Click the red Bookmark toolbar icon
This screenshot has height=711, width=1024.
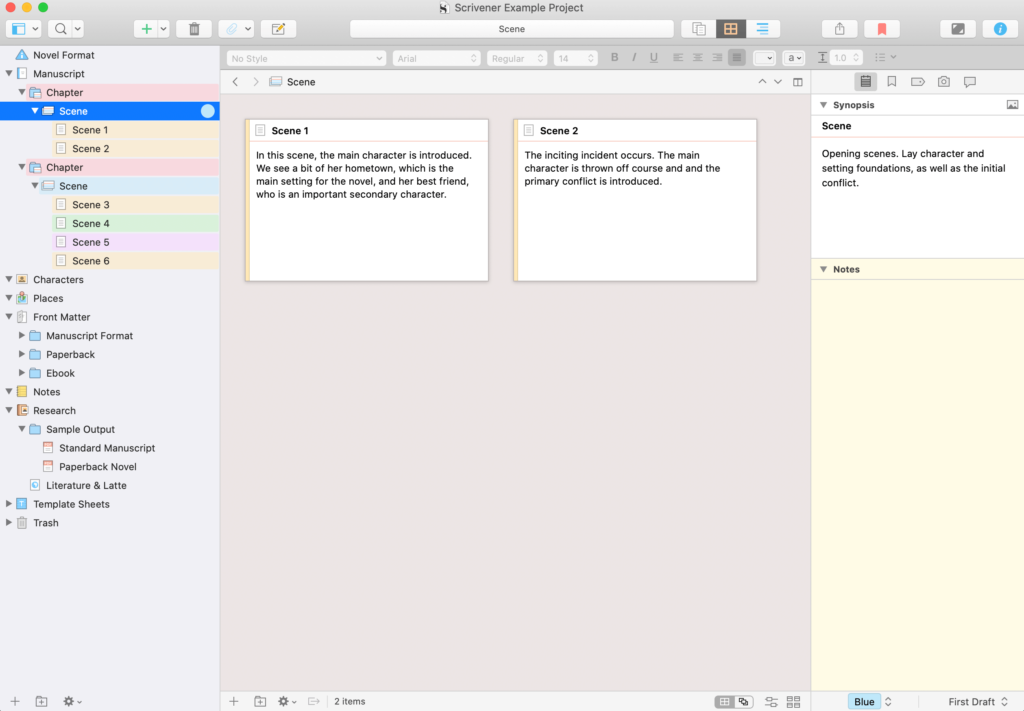[x=882, y=29]
